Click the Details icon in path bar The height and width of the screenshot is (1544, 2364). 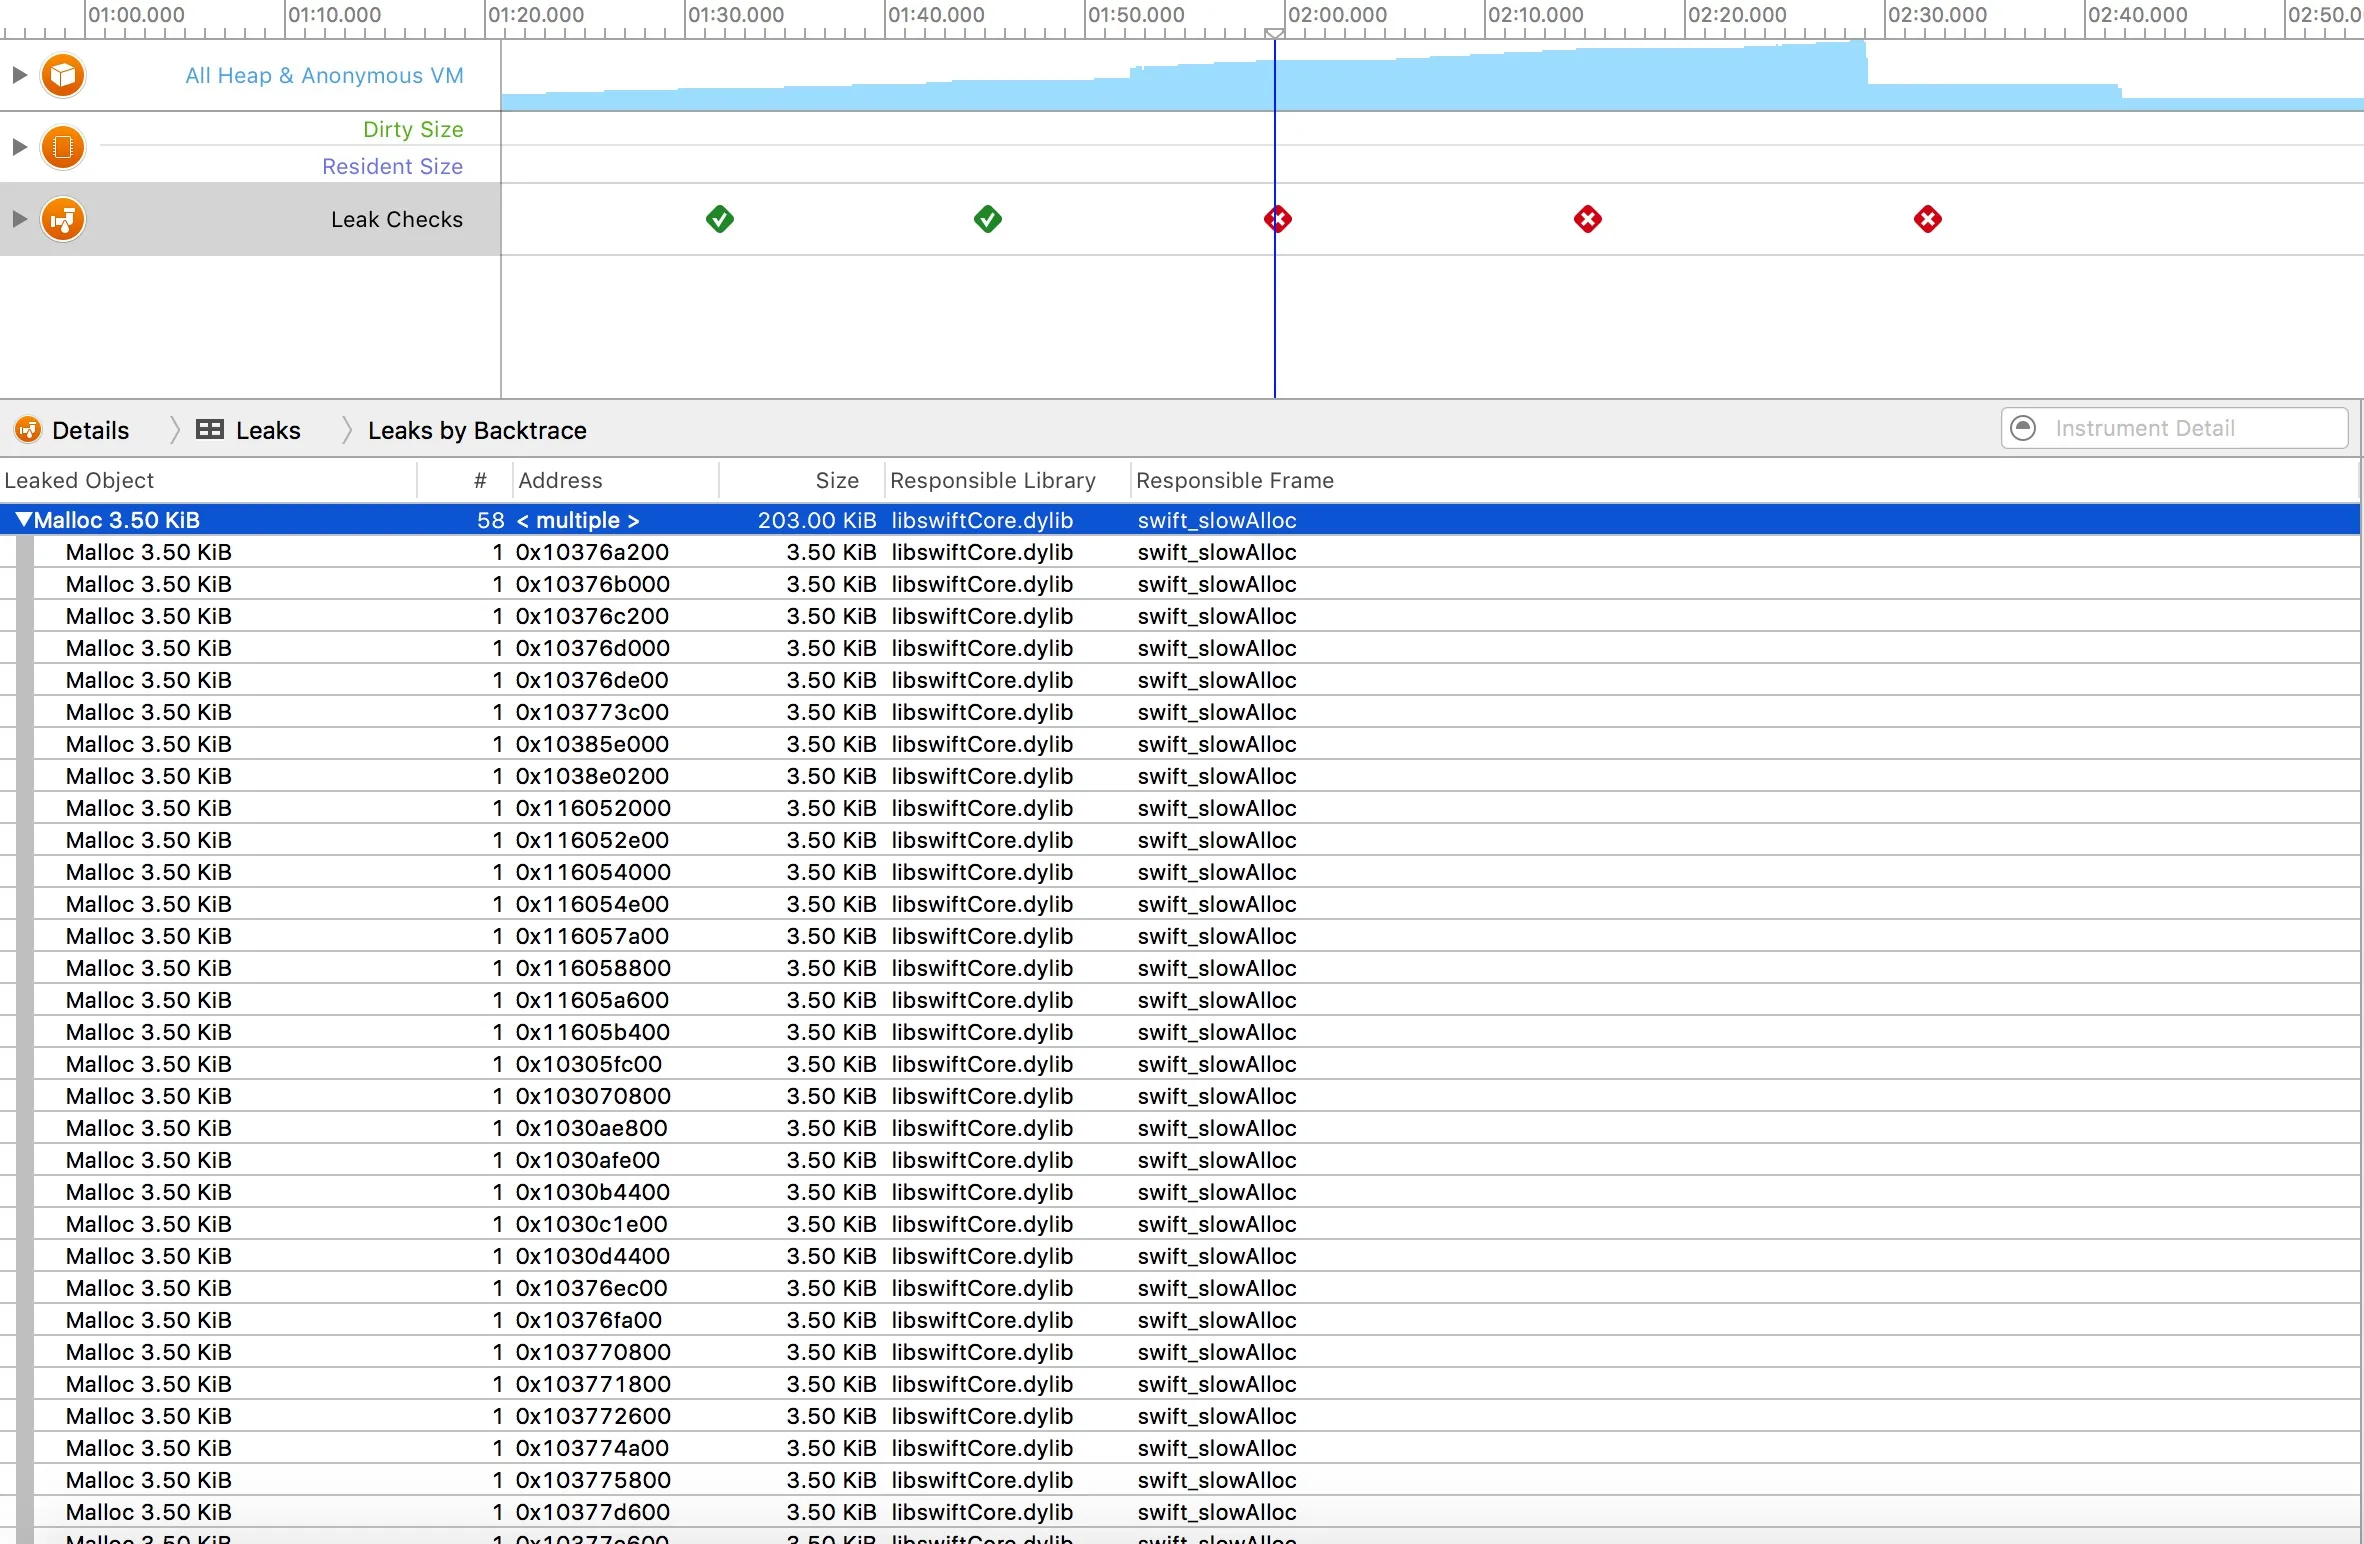point(28,430)
